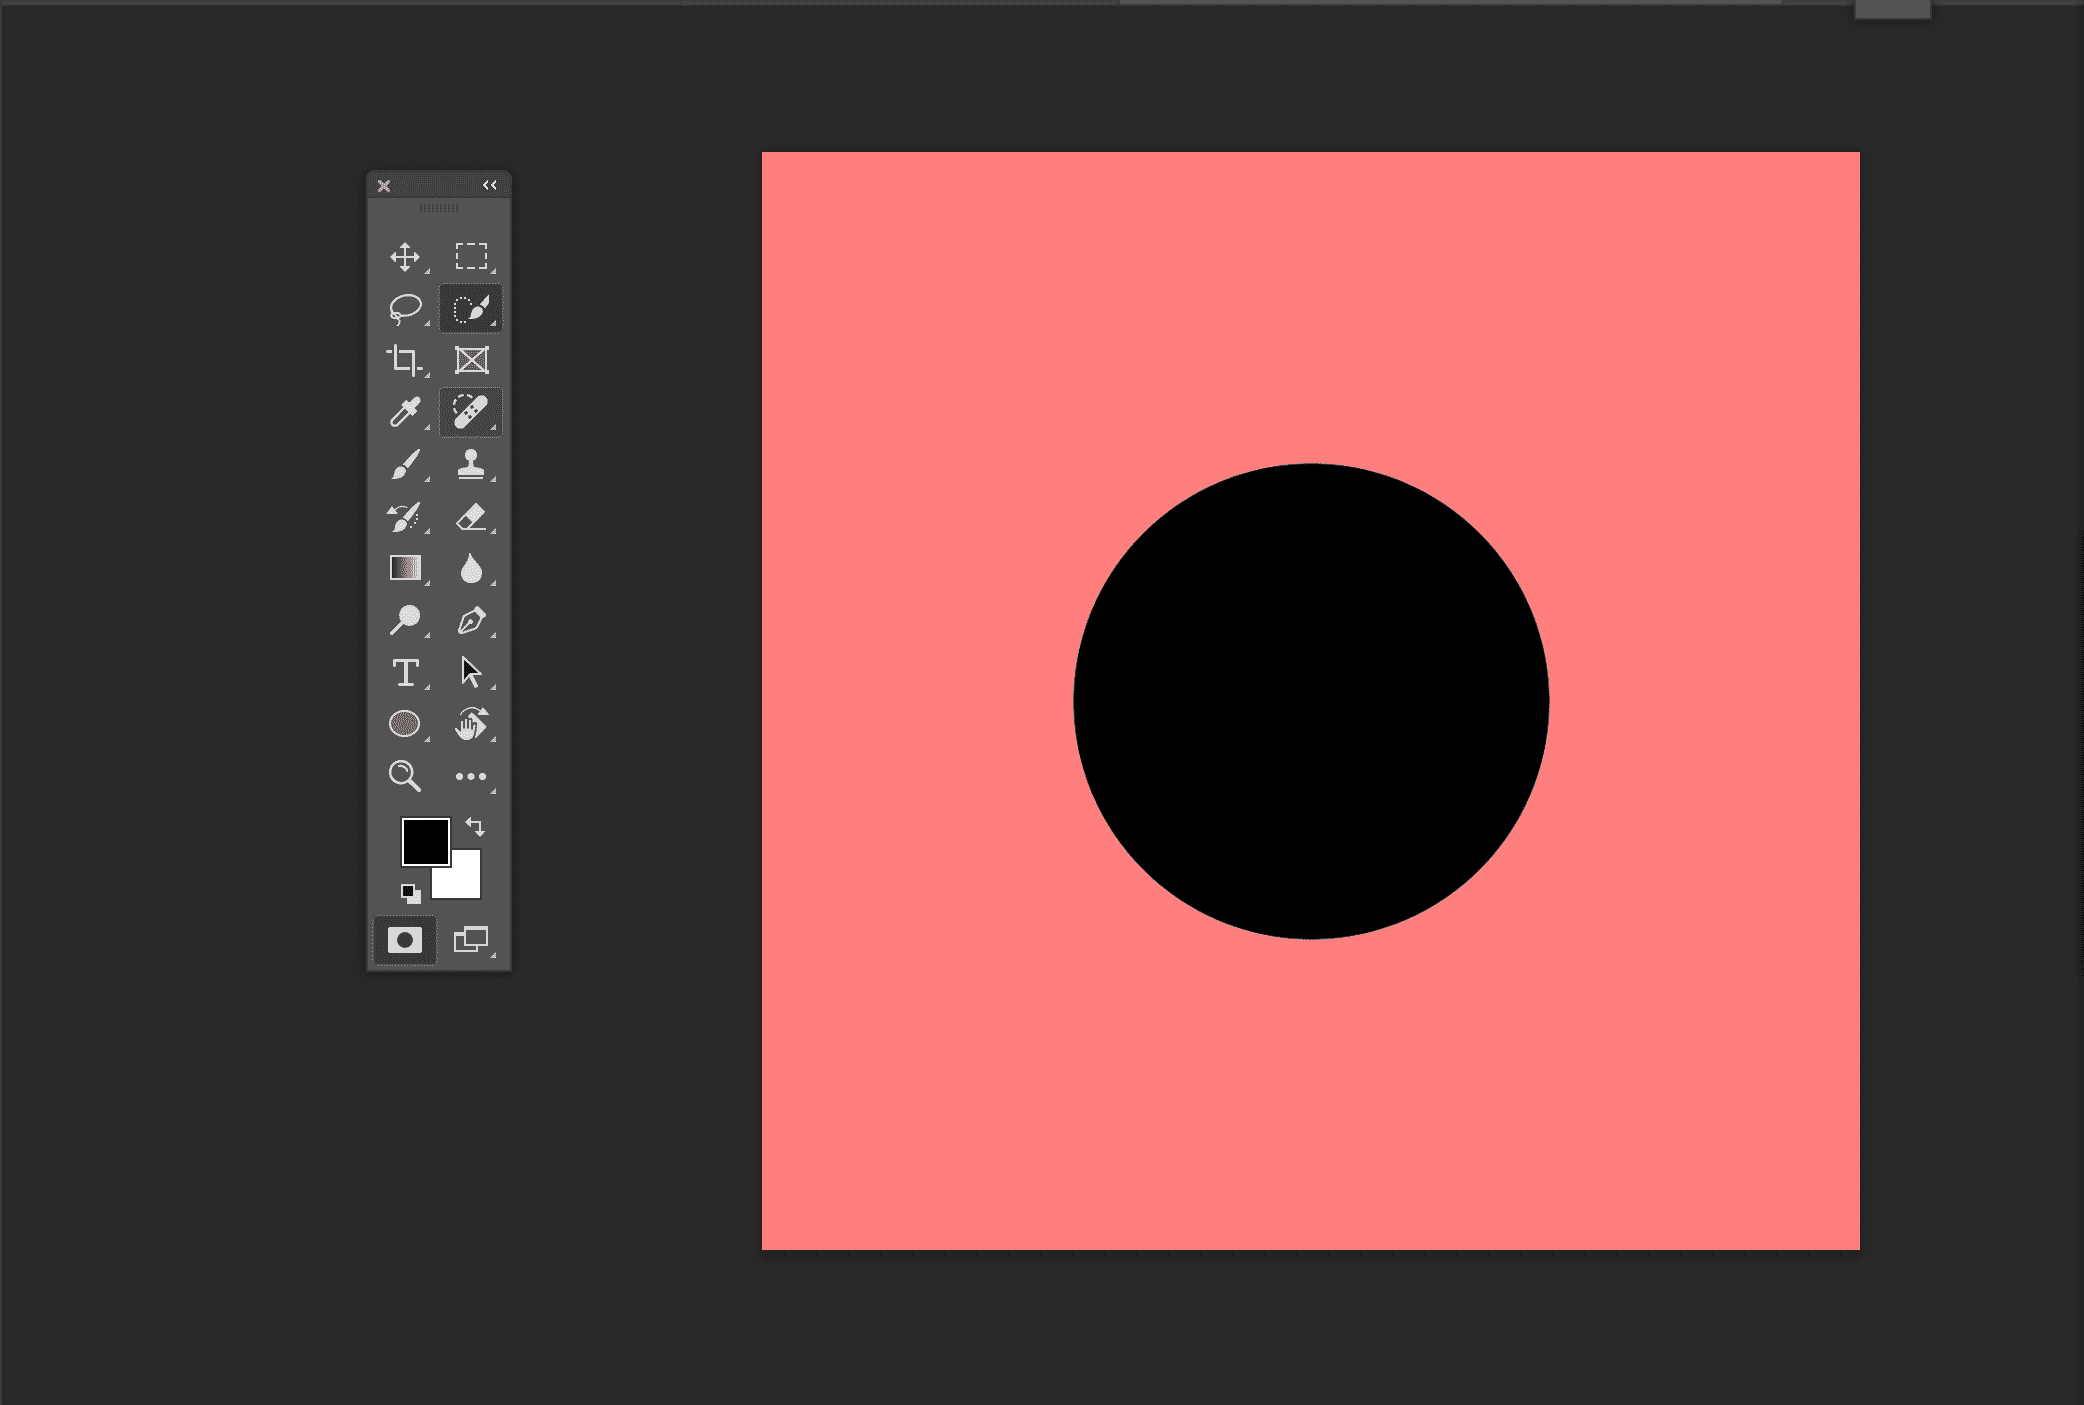
Task: Select the Pen tool
Action: click(471, 621)
